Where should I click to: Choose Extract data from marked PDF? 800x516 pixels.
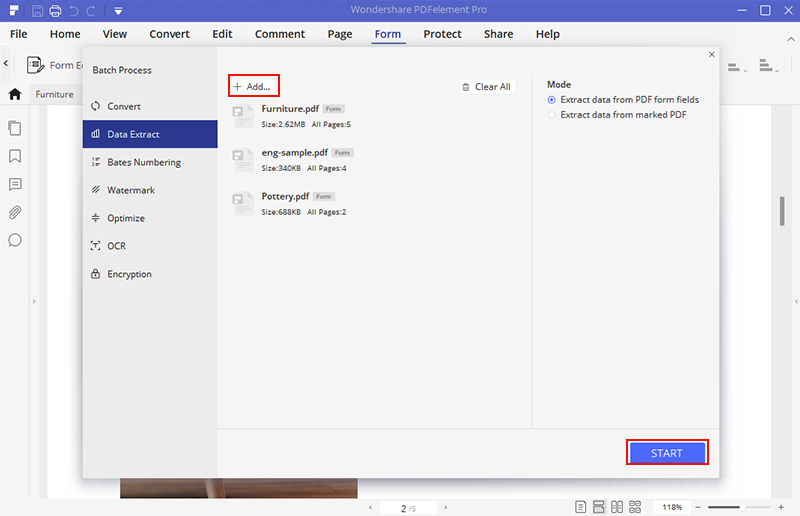(552, 115)
